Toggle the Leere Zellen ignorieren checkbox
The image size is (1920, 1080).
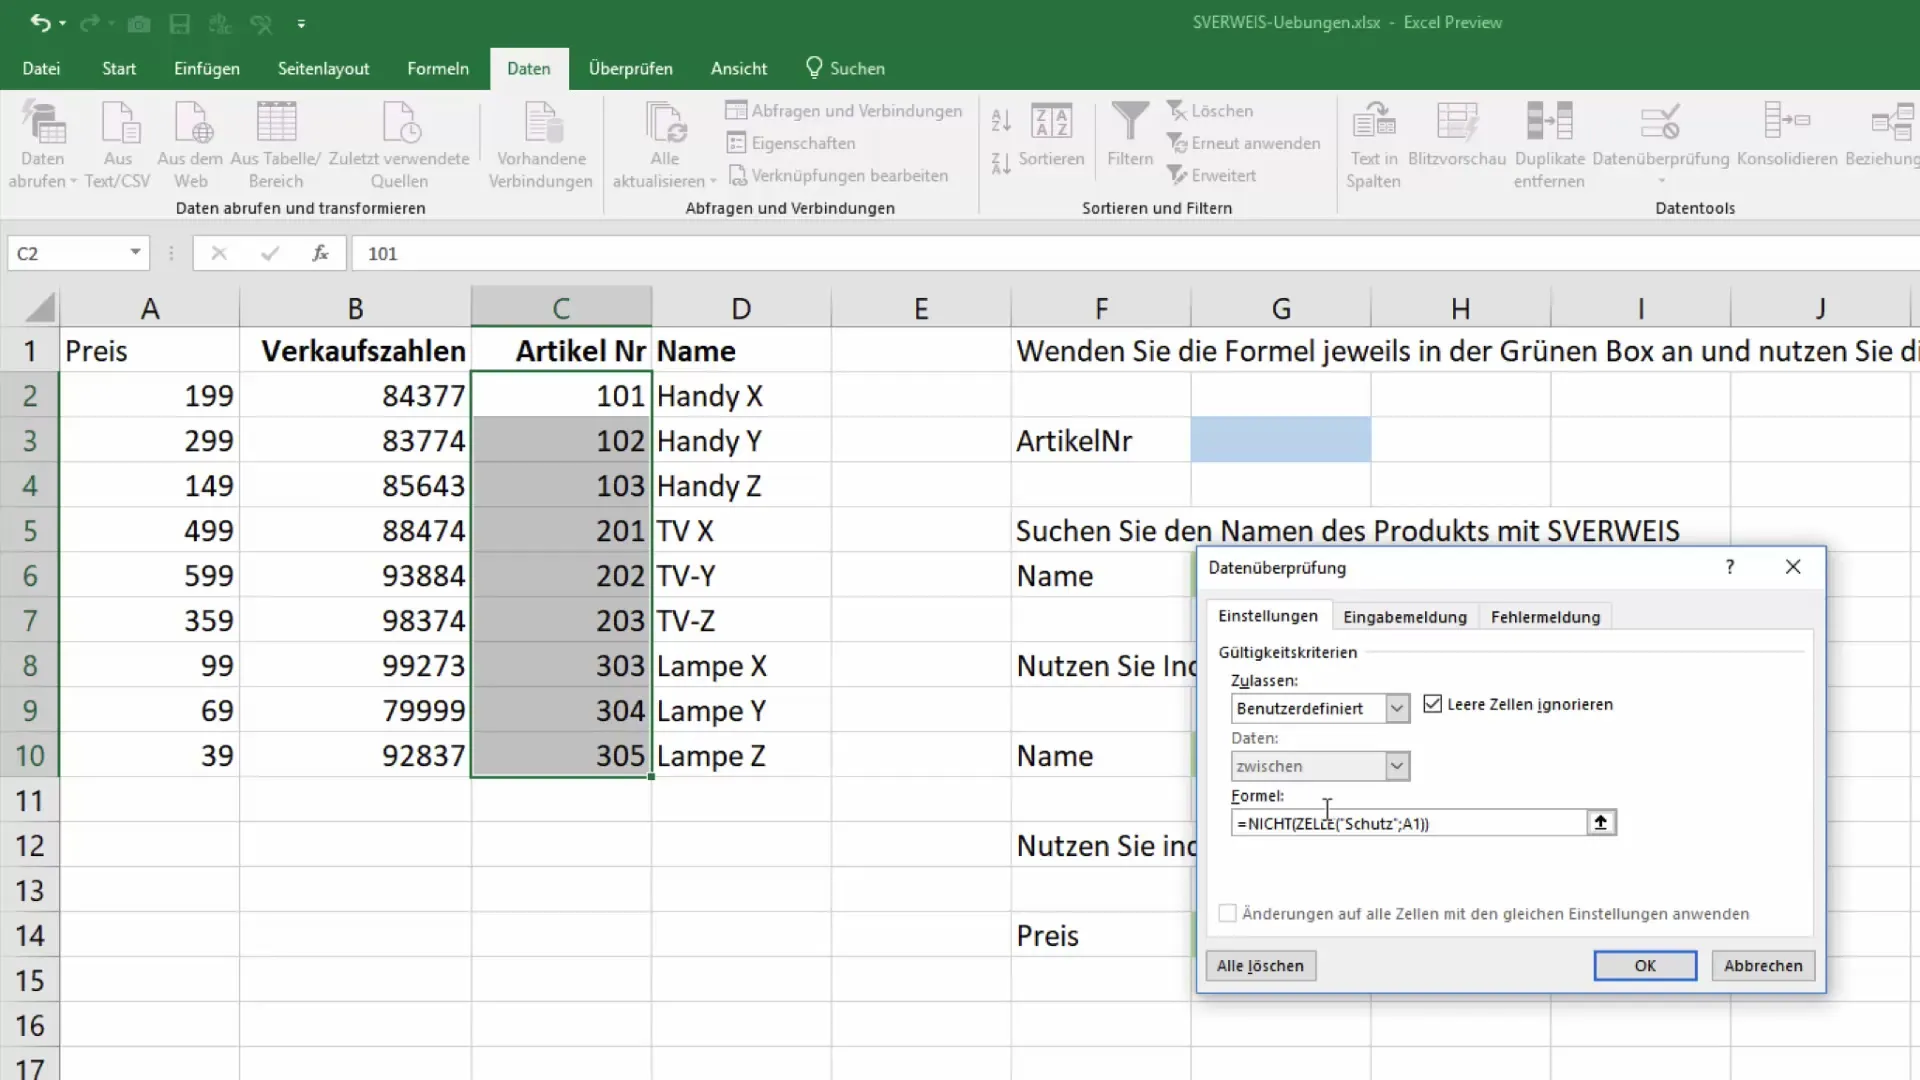pos(1433,704)
